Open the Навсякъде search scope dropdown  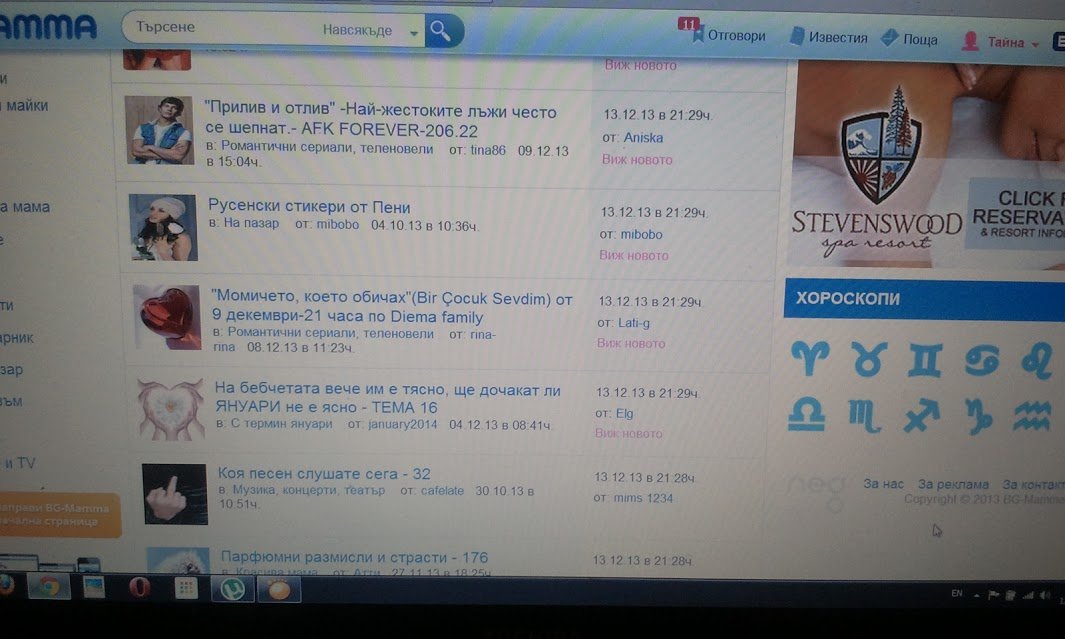[370, 31]
